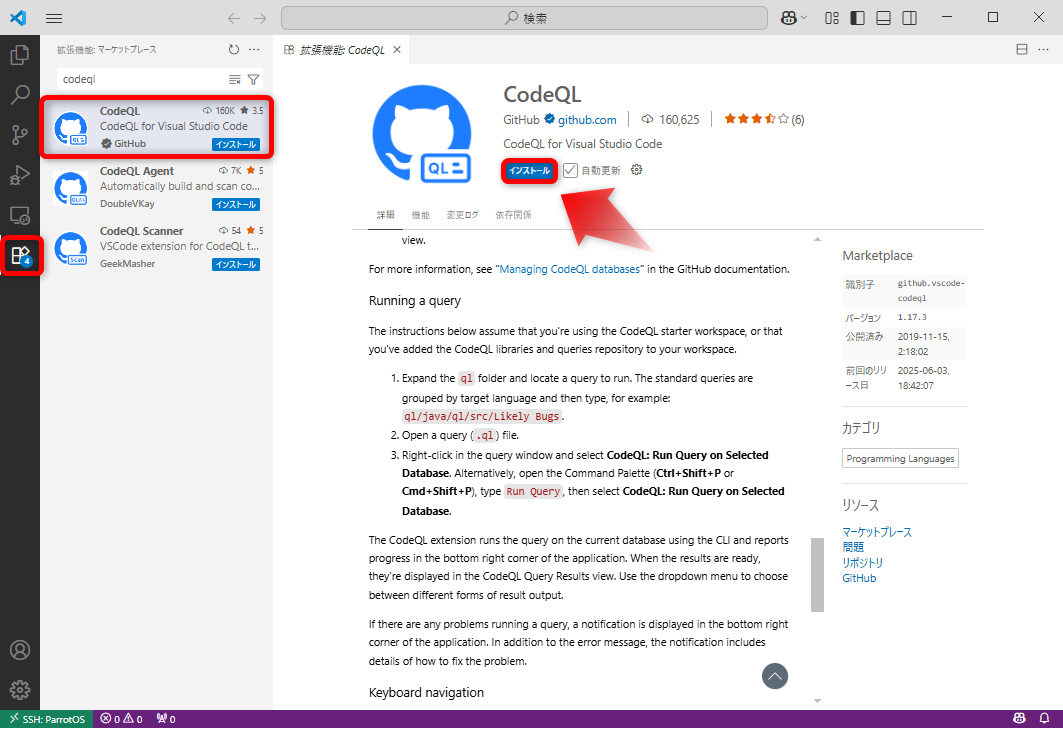Open errors and warnings status item
The width and height of the screenshot is (1063, 729).
[x=121, y=719]
